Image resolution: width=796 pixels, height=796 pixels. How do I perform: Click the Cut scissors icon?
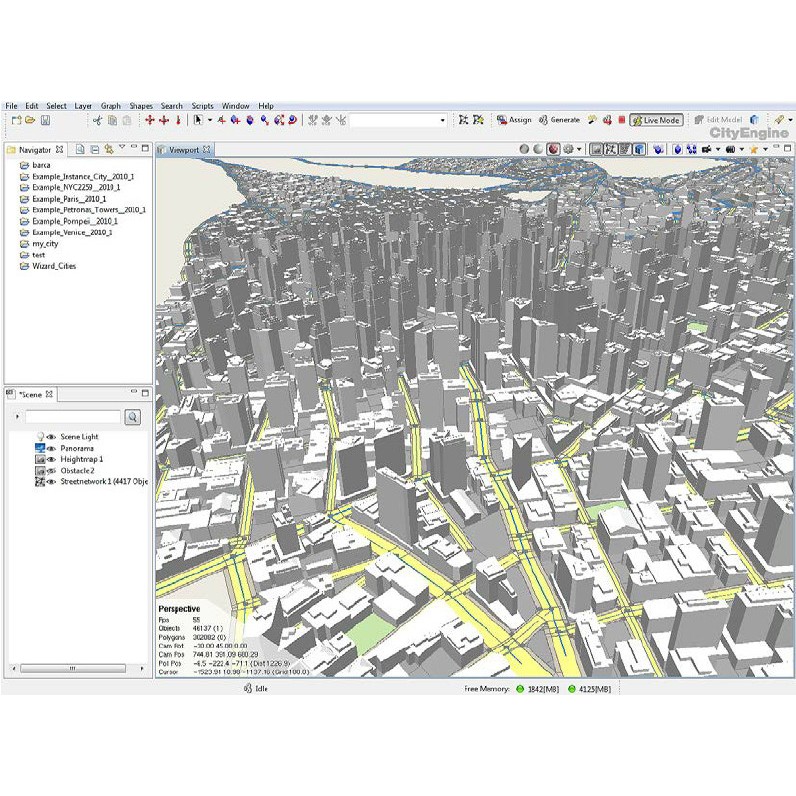[97, 120]
